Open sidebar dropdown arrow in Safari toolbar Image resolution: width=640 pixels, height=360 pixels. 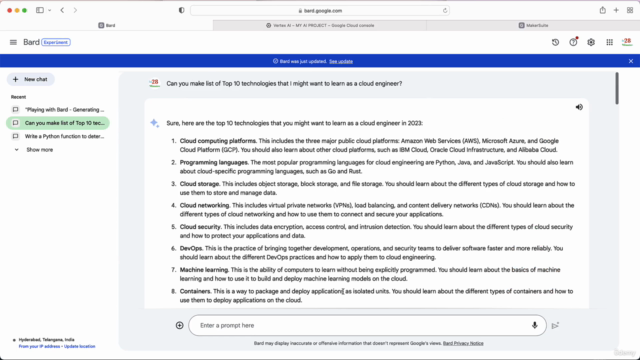(x=49, y=10)
